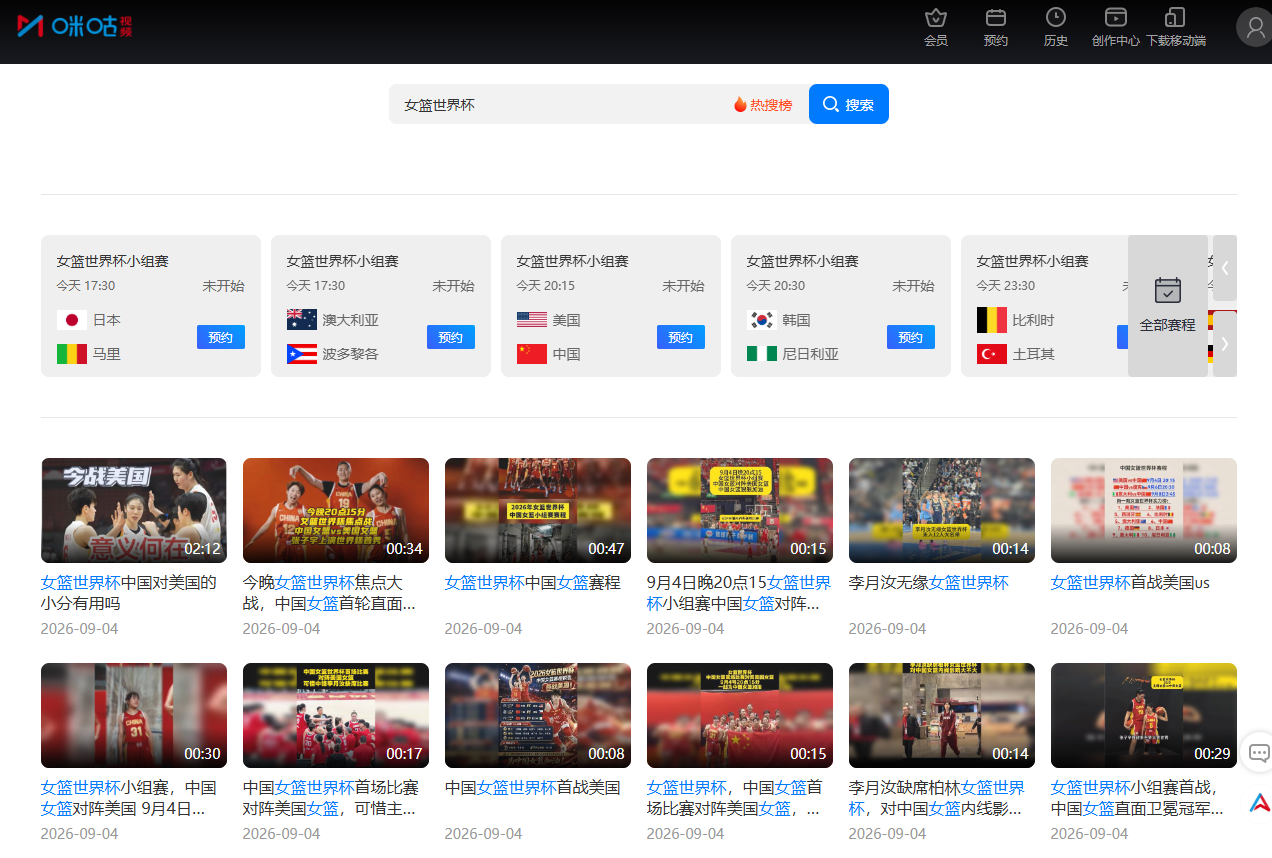
Task: Click 今天 23:30 match time
Action: [x=1006, y=286]
